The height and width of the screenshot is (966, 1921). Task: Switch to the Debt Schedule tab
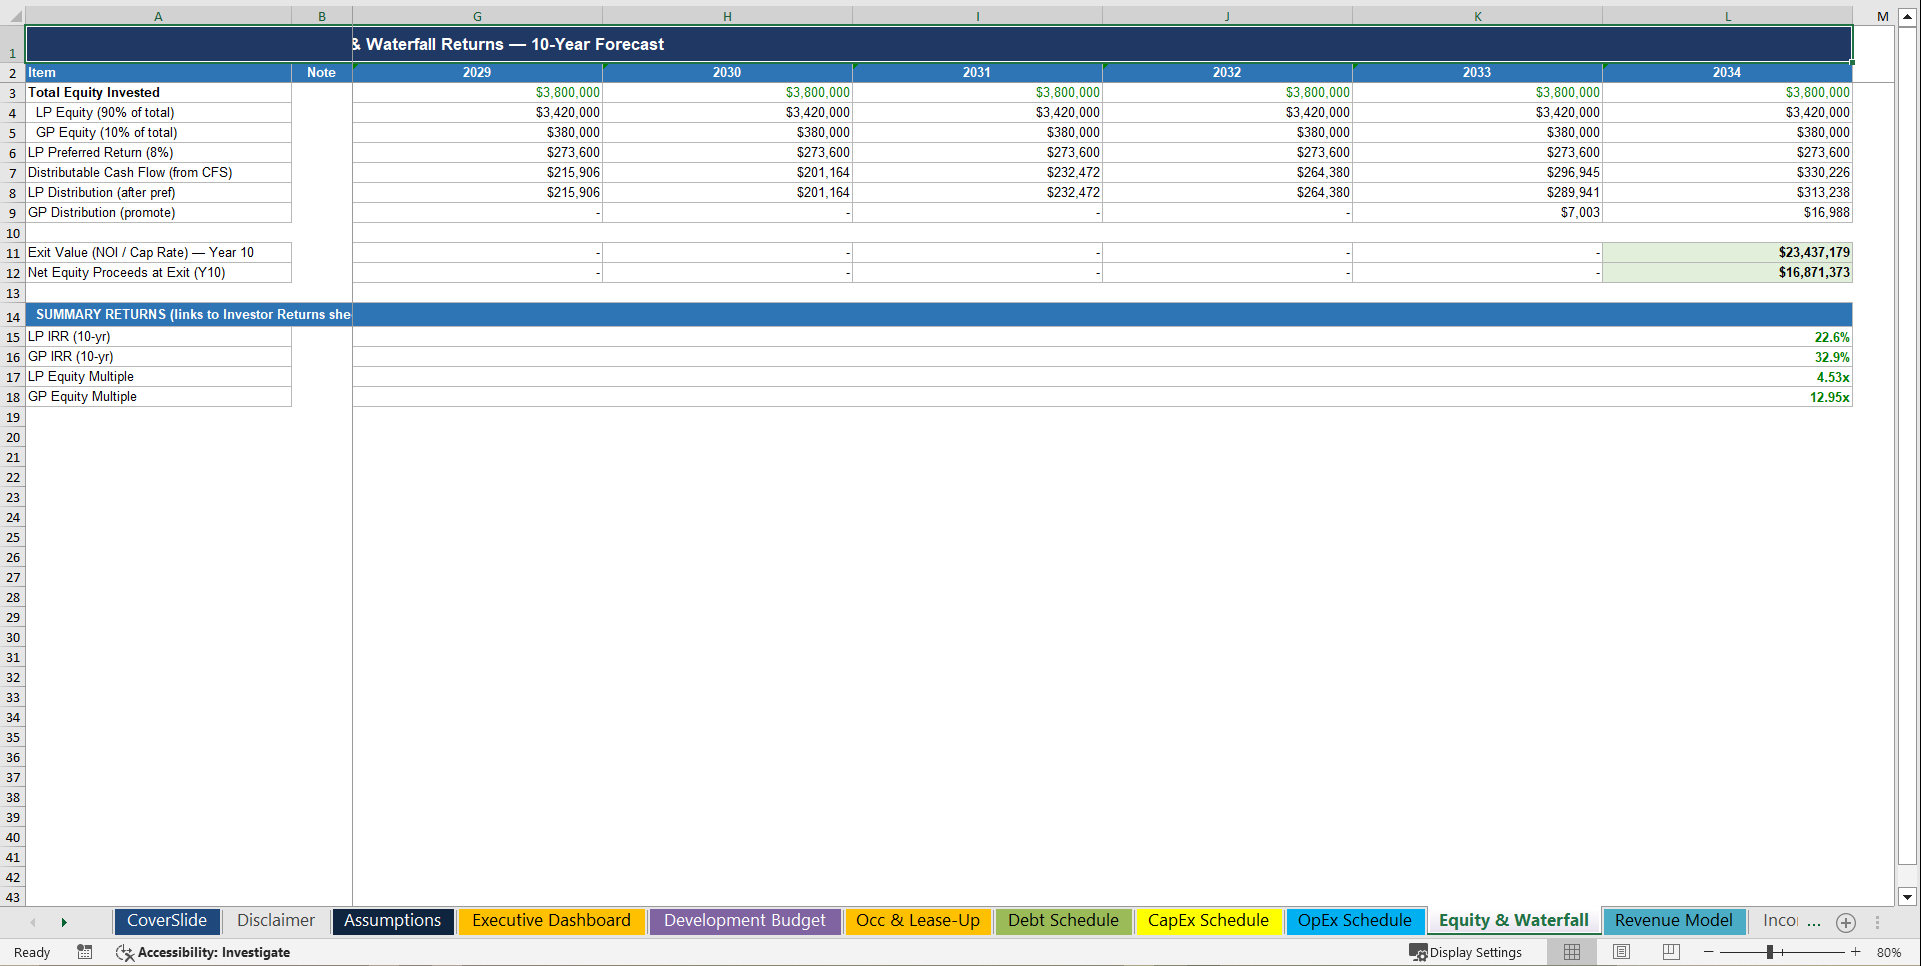(1063, 920)
